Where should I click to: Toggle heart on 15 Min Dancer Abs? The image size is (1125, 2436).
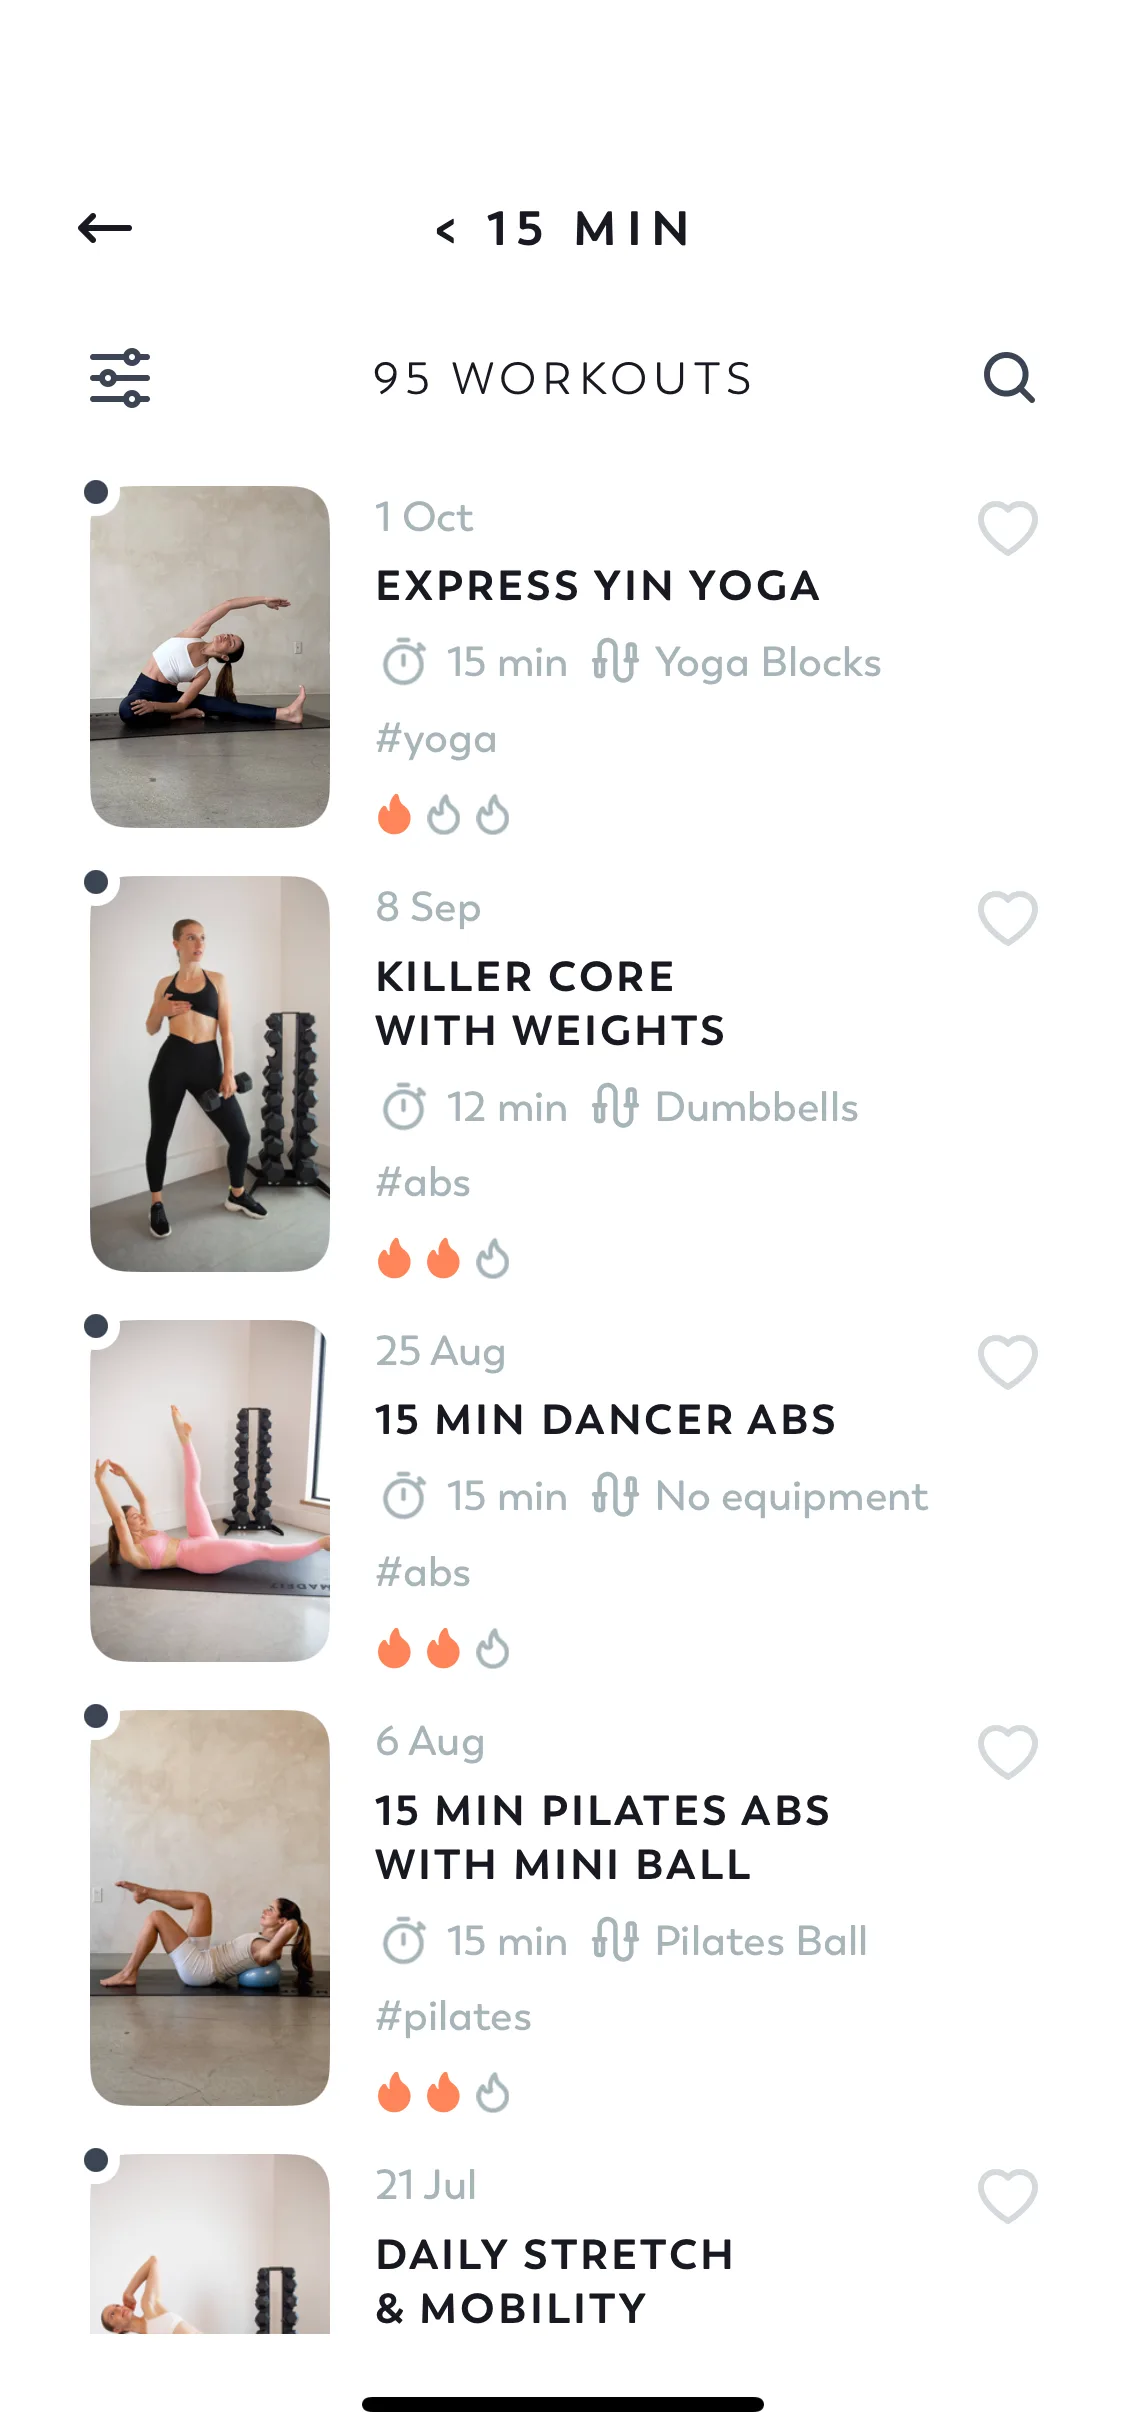click(x=1007, y=1361)
